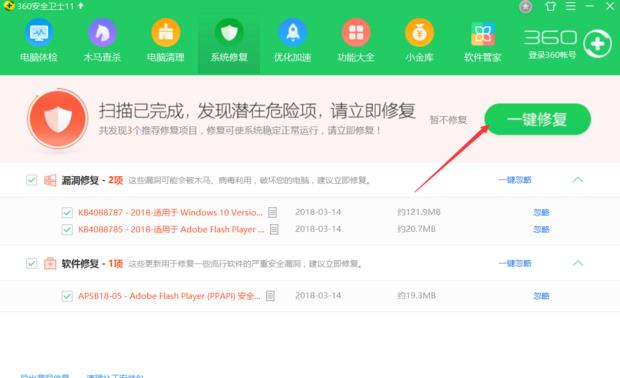Image resolution: width=620 pixels, height=378 pixels.
Task: Click 忽略 for APSB18-05 row
Action: point(541,296)
